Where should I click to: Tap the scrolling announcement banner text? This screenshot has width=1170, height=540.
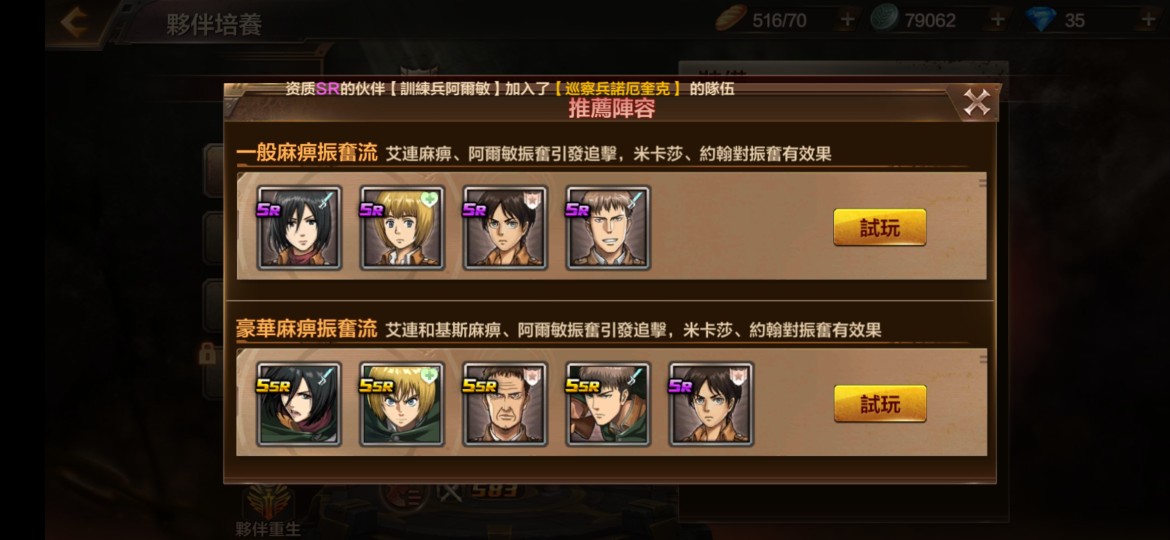(510, 89)
